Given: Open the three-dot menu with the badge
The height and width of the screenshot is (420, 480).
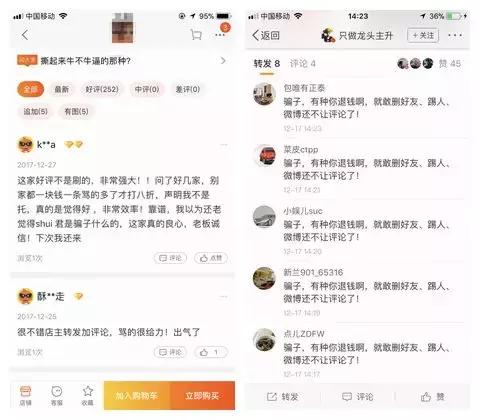Looking at the screenshot, I should coord(222,32).
